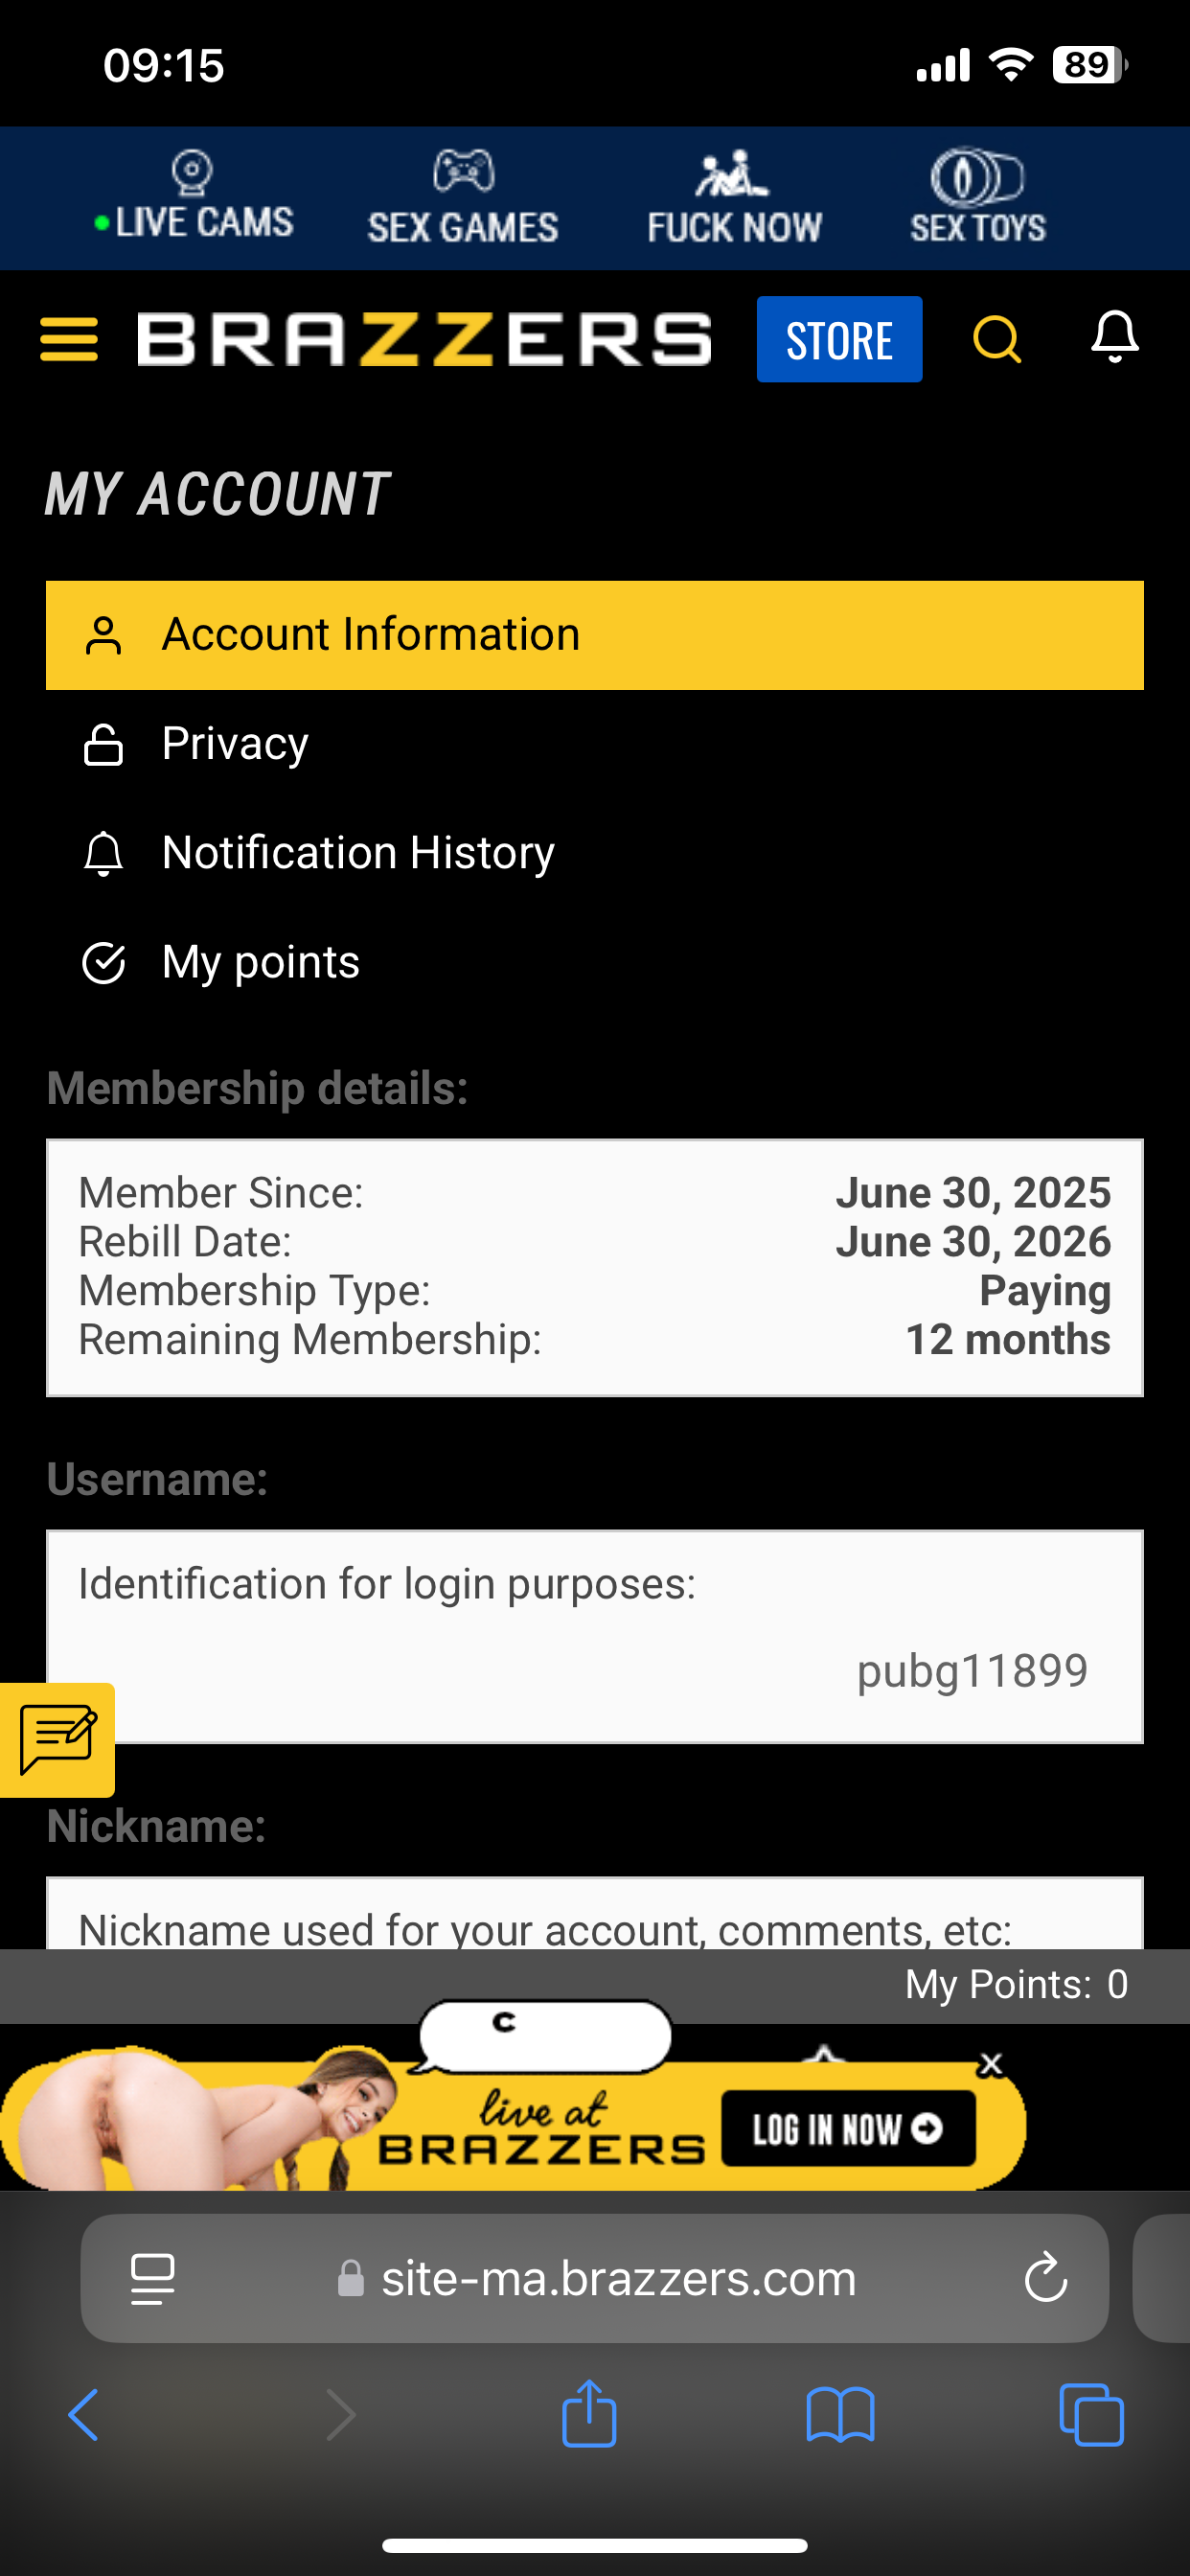Open page settings icon in address bar
This screenshot has height=2576, width=1190.
click(153, 2278)
